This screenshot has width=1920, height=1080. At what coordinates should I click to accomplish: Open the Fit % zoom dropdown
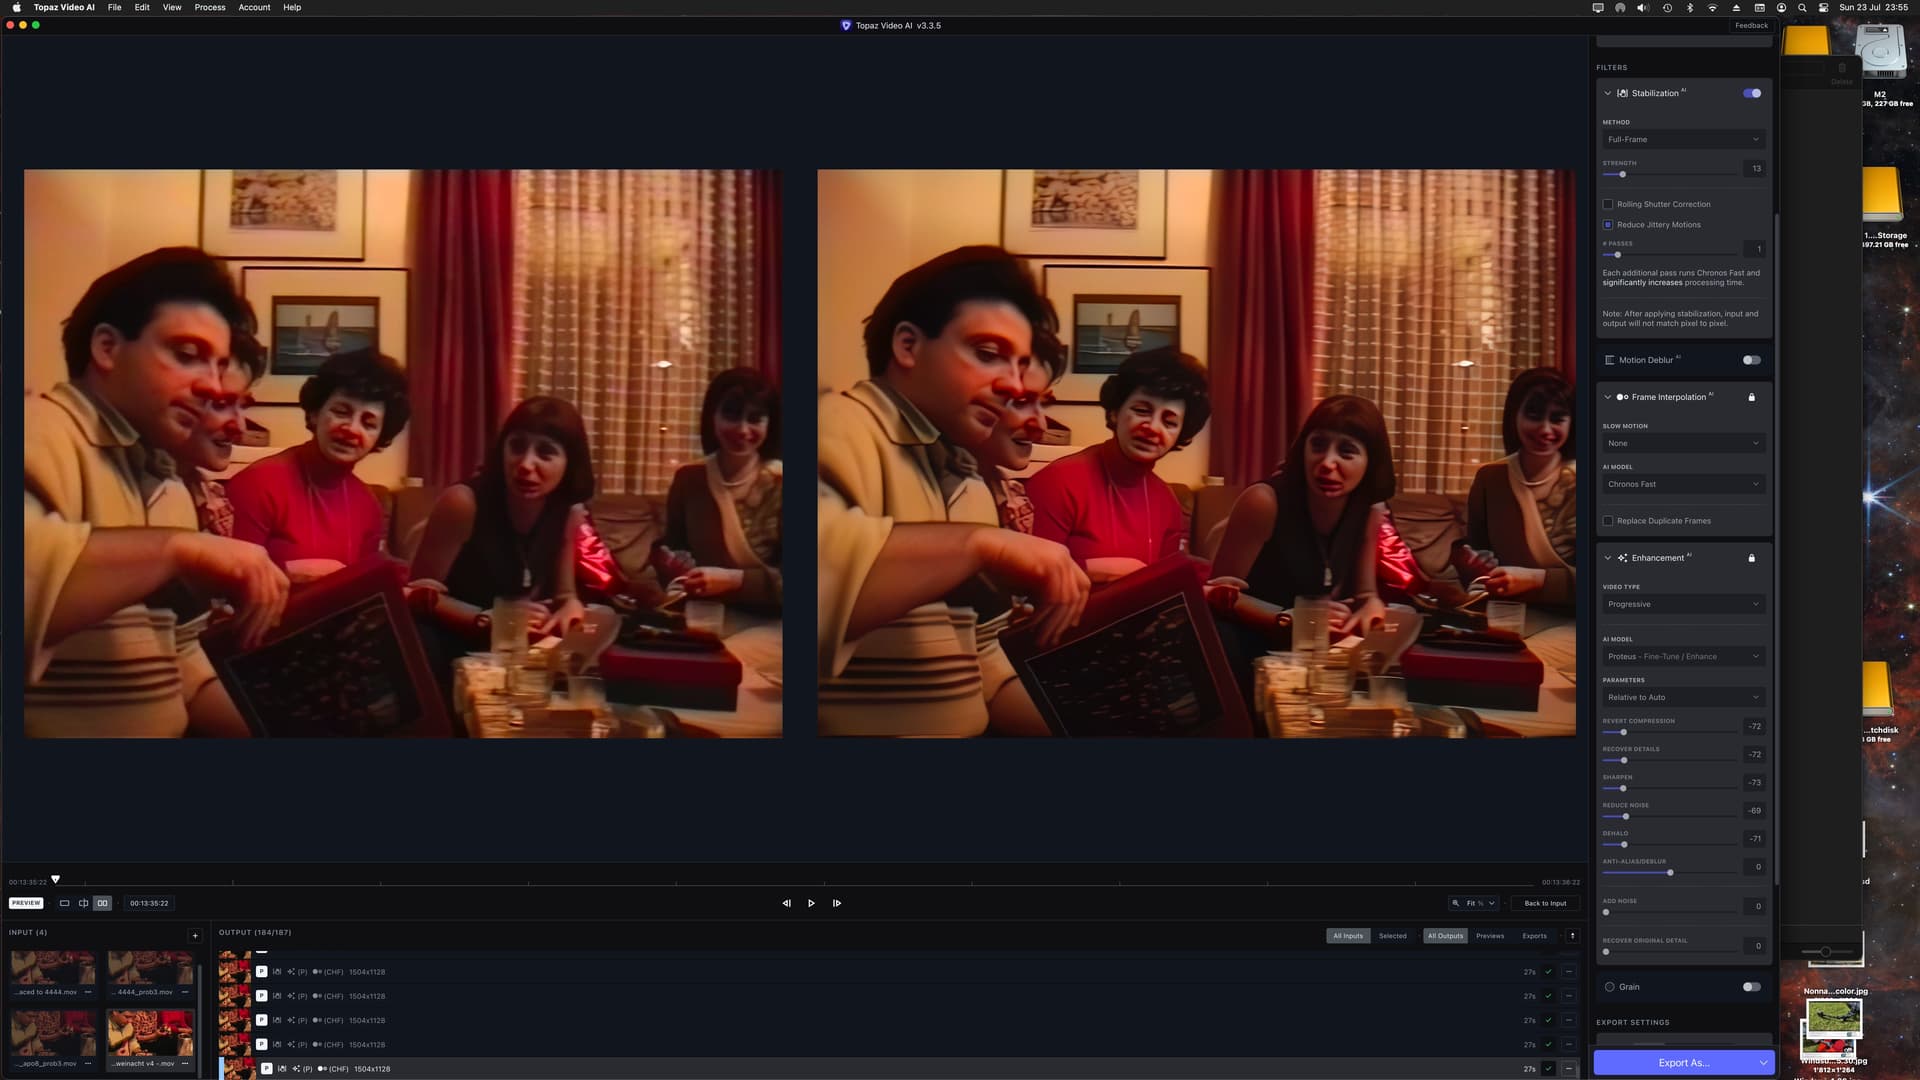tap(1474, 903)
